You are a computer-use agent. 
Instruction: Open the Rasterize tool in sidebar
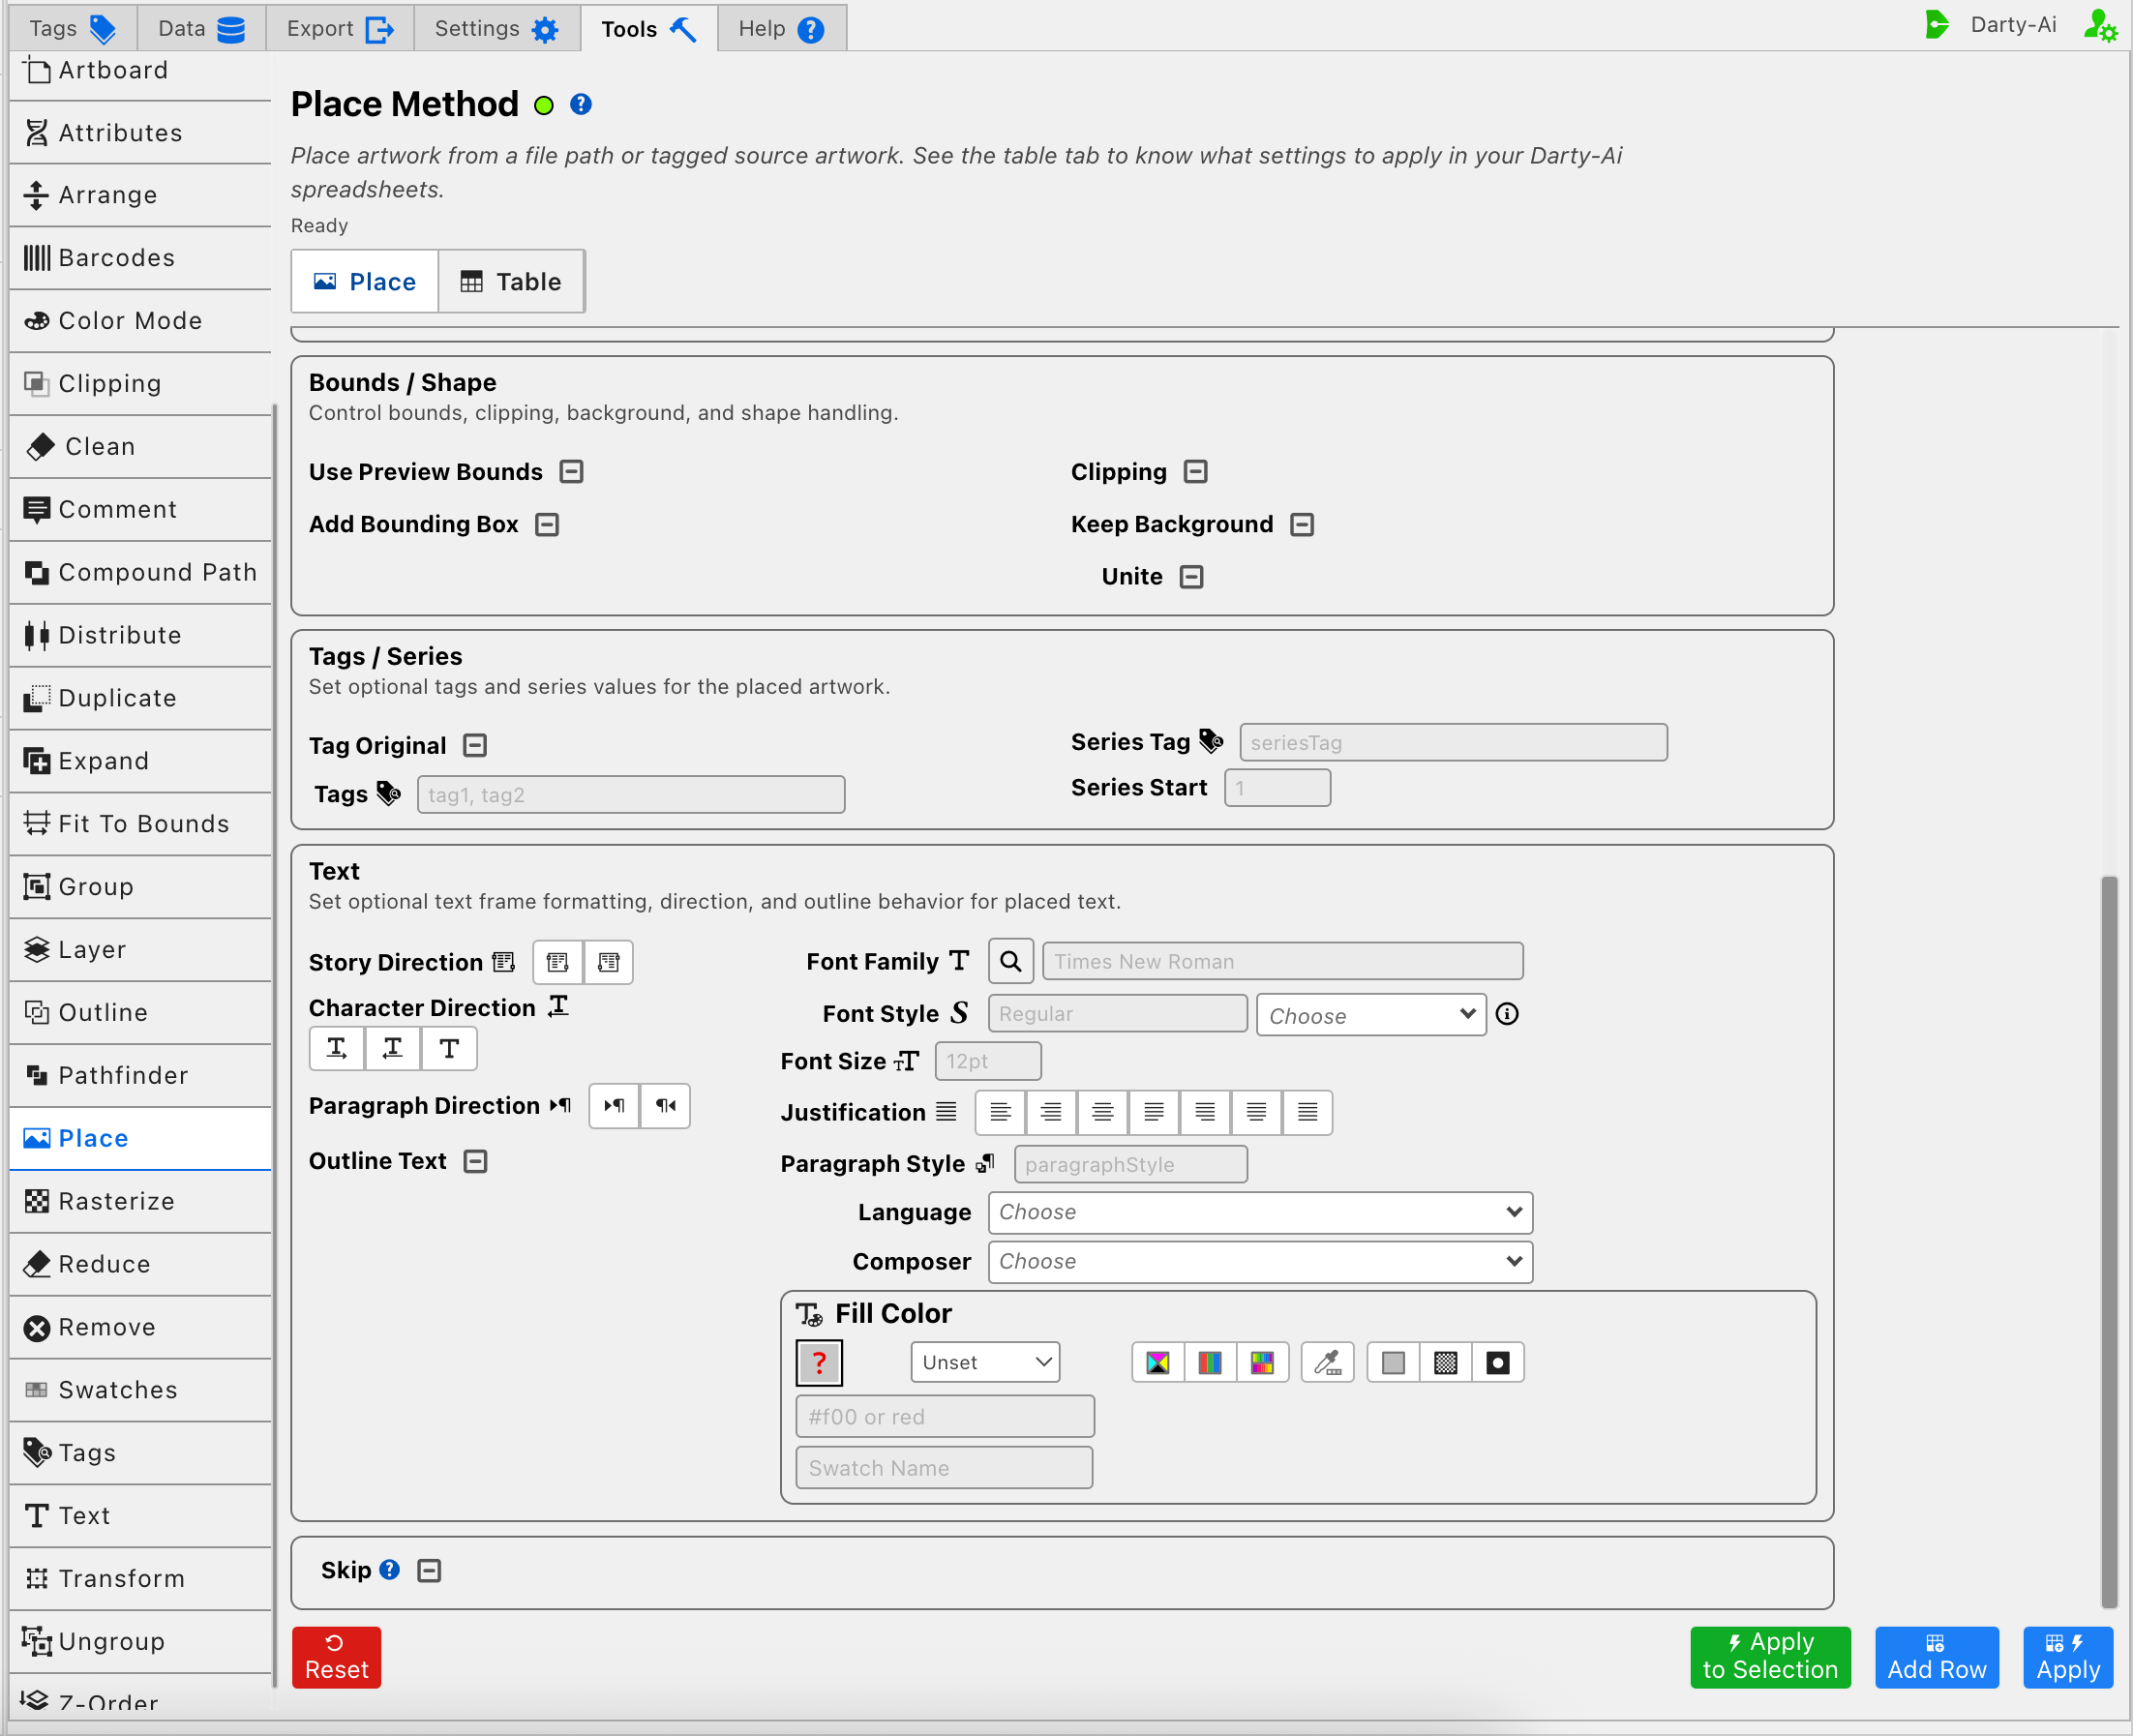coord(140,1201)
